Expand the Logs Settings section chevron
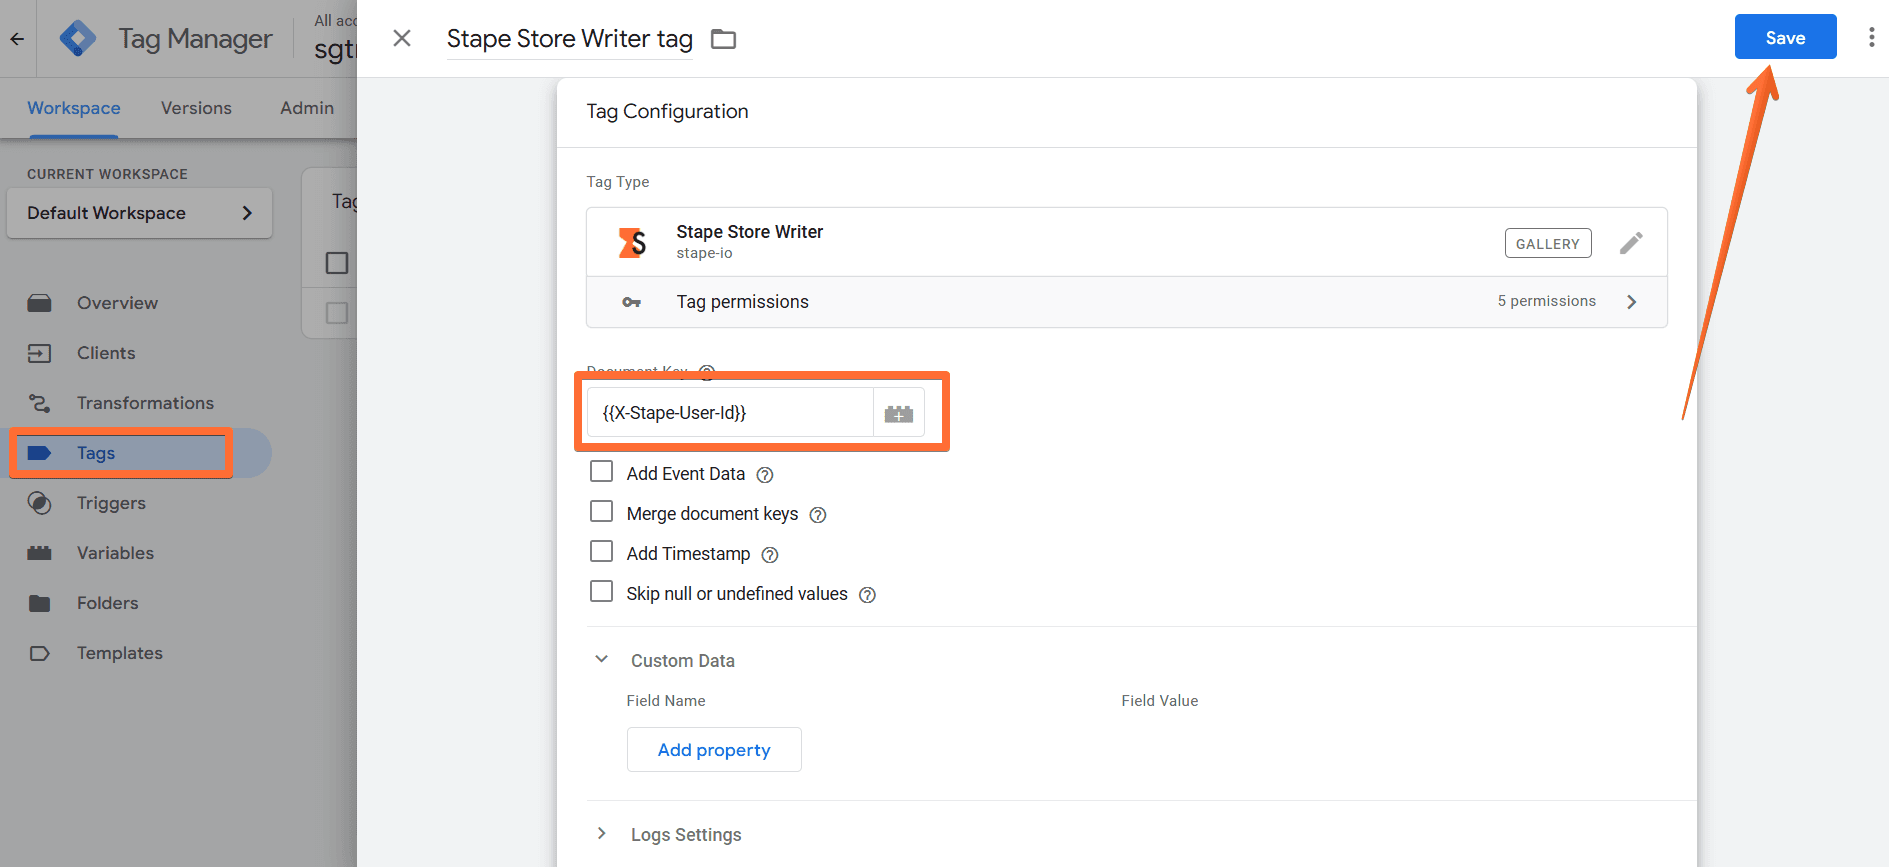This screenshot has width=1889, height=867. pos(601,833)
